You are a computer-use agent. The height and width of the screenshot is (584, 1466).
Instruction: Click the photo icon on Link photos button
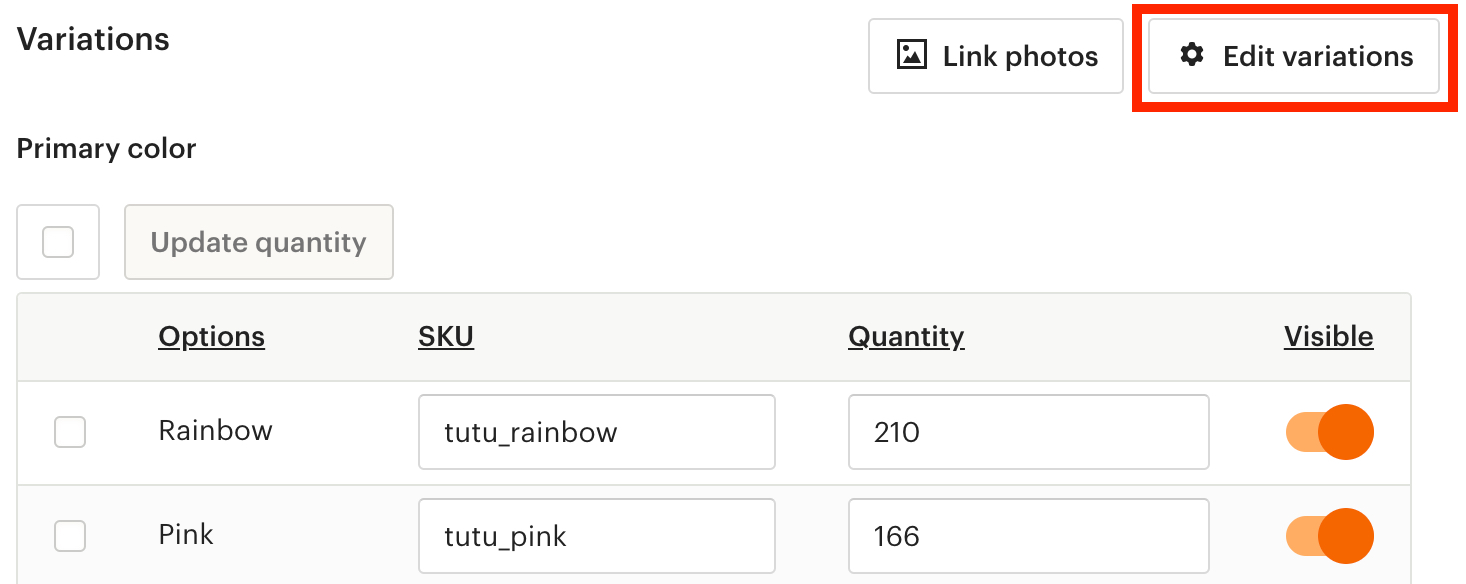911,55
